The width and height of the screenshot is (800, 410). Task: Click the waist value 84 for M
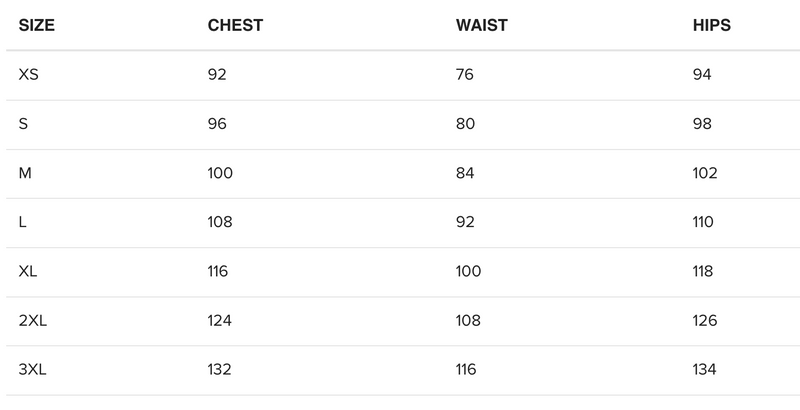pos(465,173)
